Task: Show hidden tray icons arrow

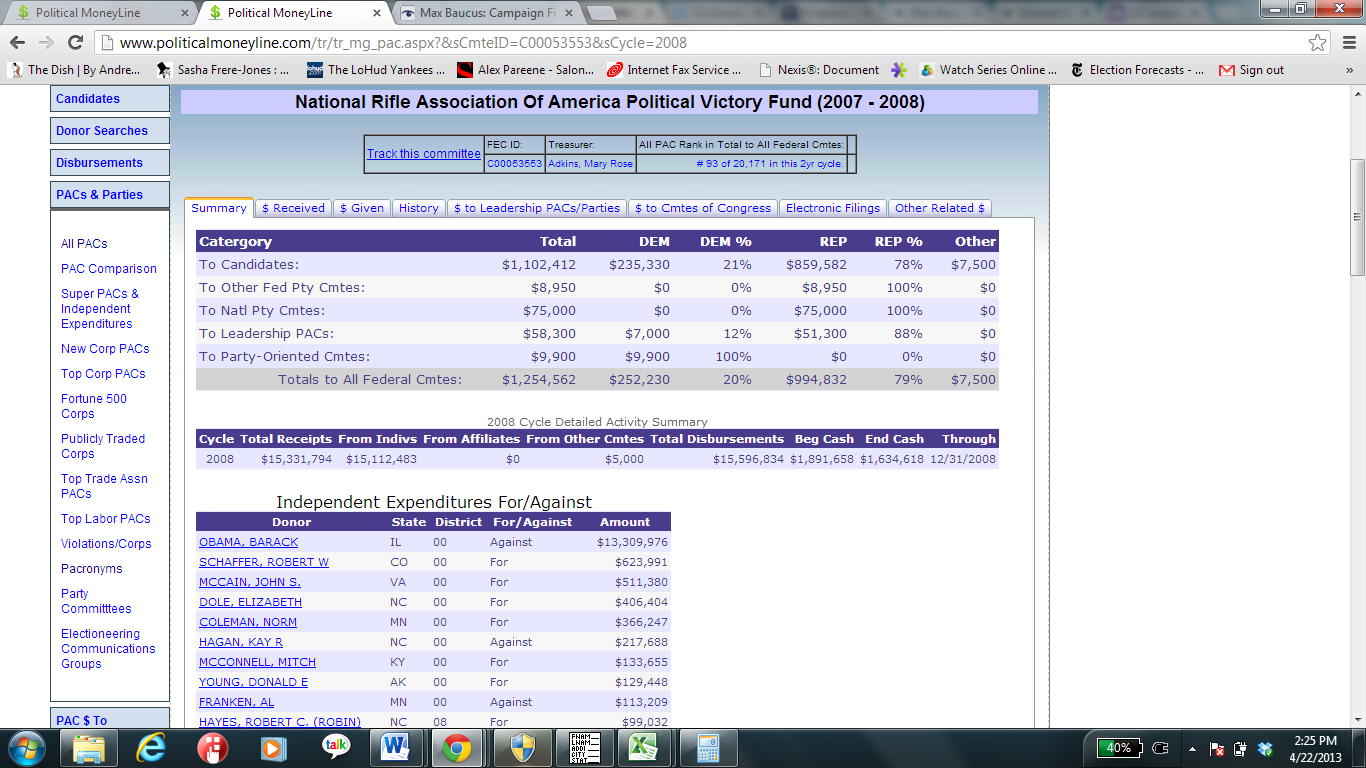Action: [1191, 748]
